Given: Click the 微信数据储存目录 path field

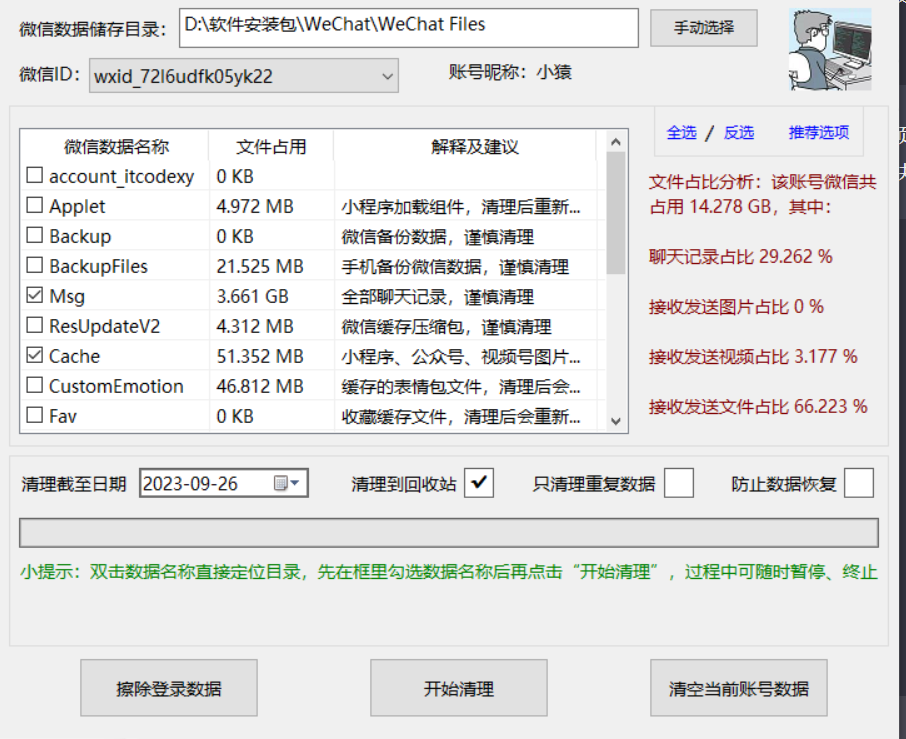Looking at the screenshot, I should (x=409, y=28).
